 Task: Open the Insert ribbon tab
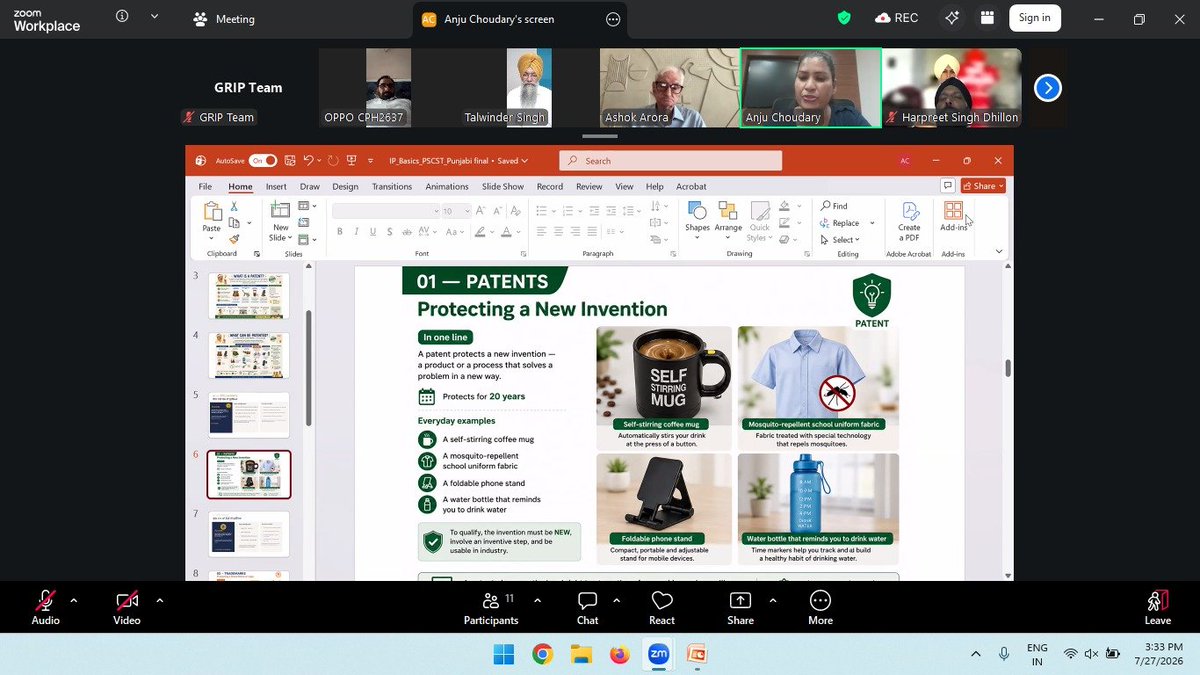(x=276, y=186)
